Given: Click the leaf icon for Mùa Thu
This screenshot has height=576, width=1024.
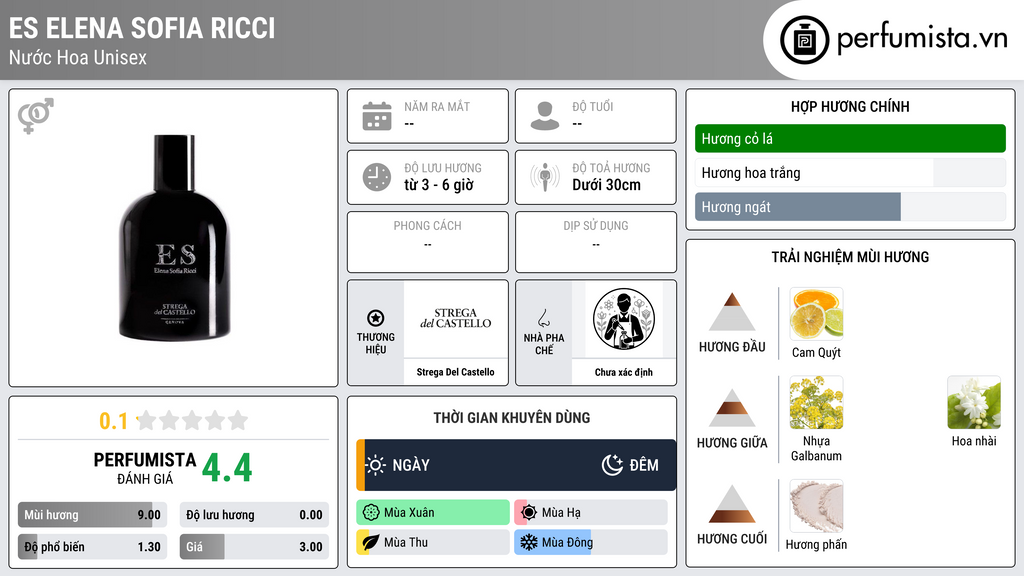Looking at the screenshot, I should click(x=371, y=542).
